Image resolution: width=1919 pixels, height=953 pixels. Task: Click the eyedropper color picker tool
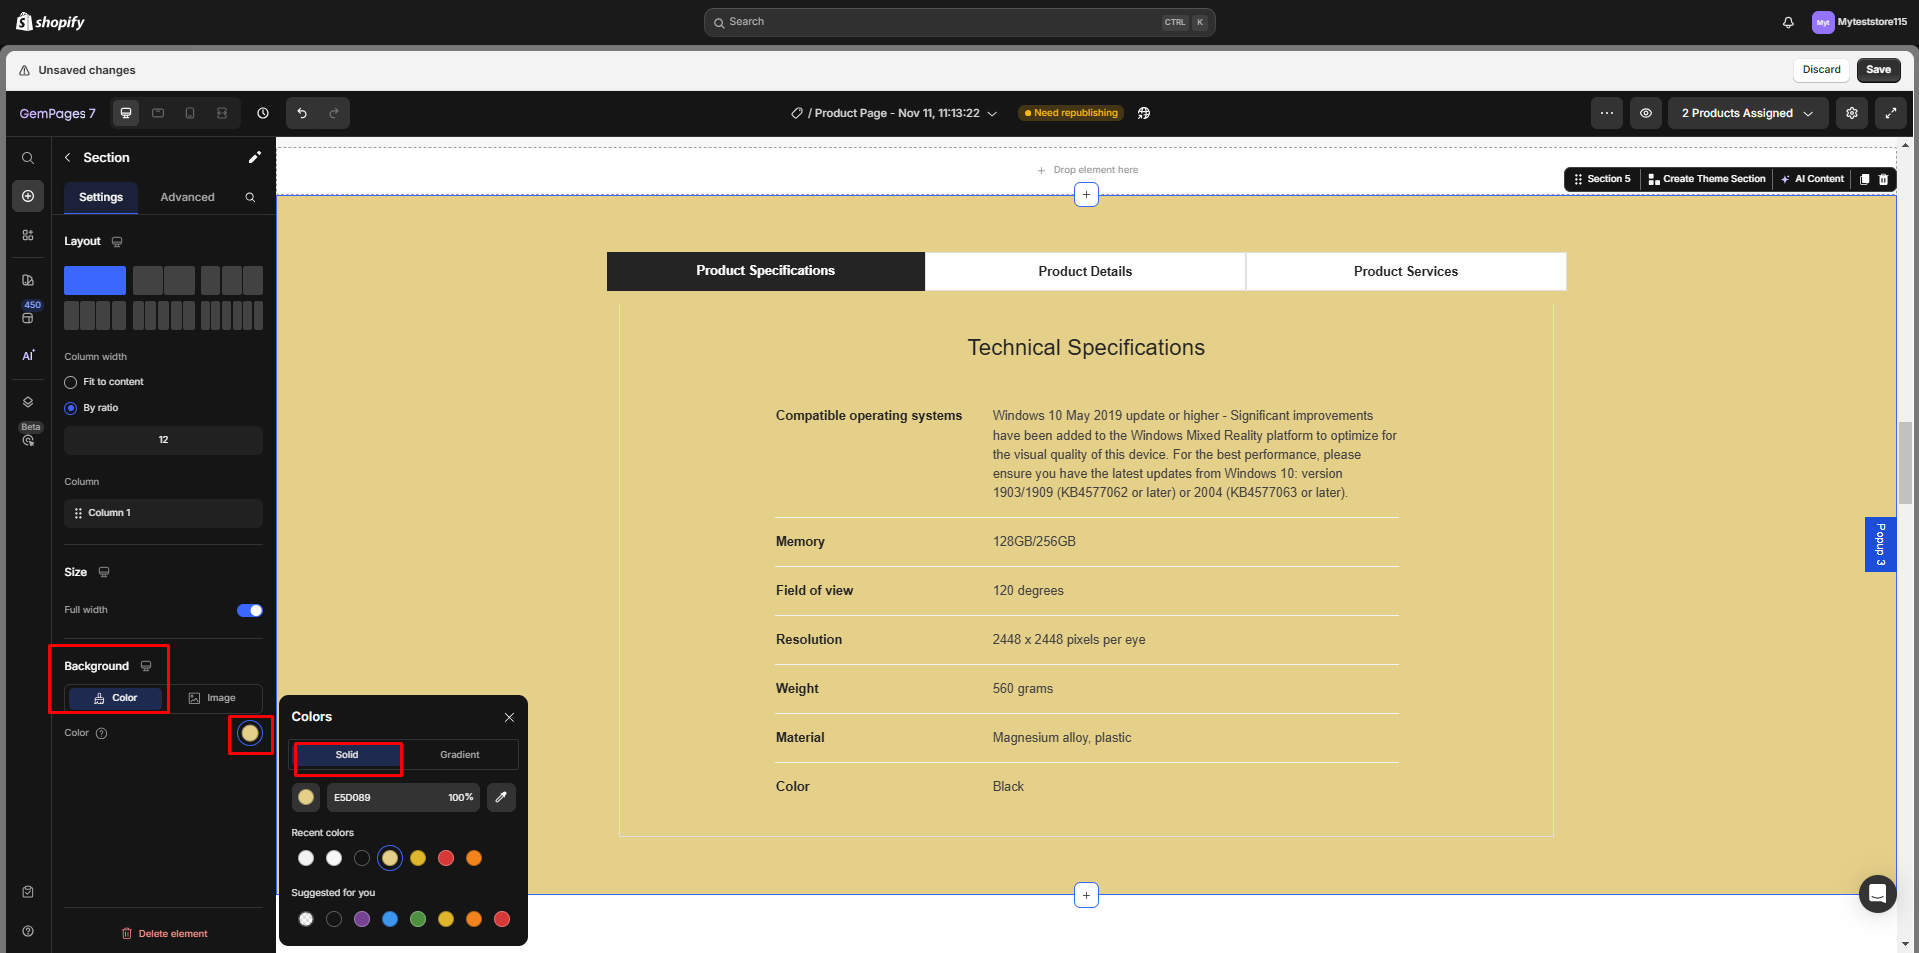point(501,797)
